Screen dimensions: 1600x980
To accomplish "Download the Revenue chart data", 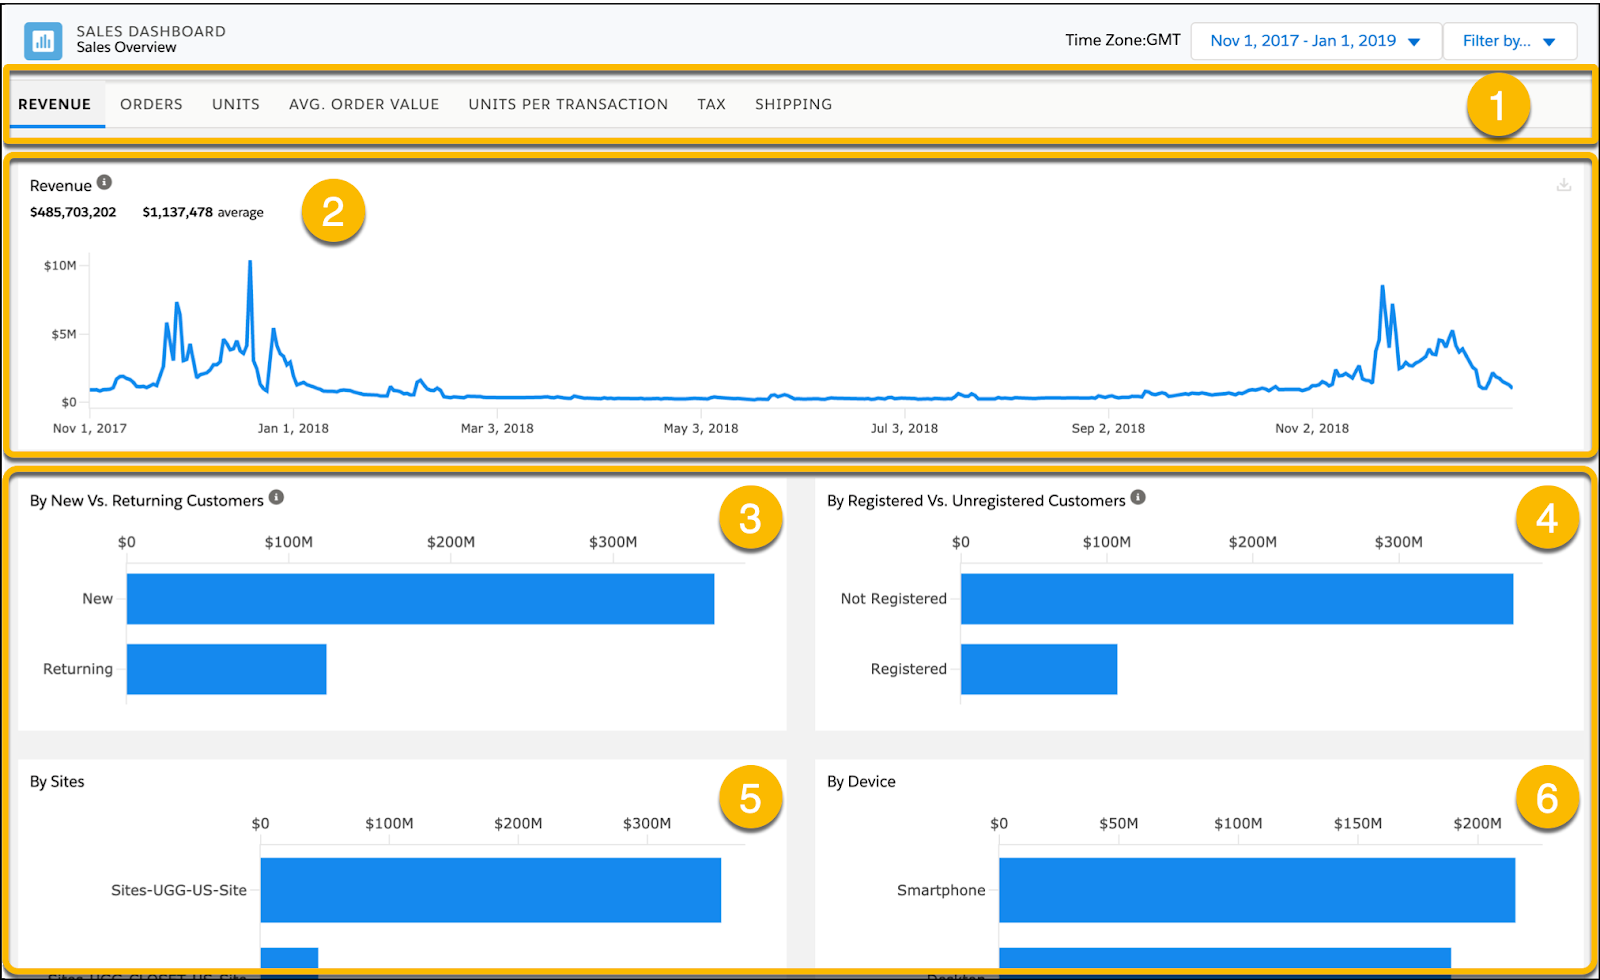I will (x=1564, y=185).
